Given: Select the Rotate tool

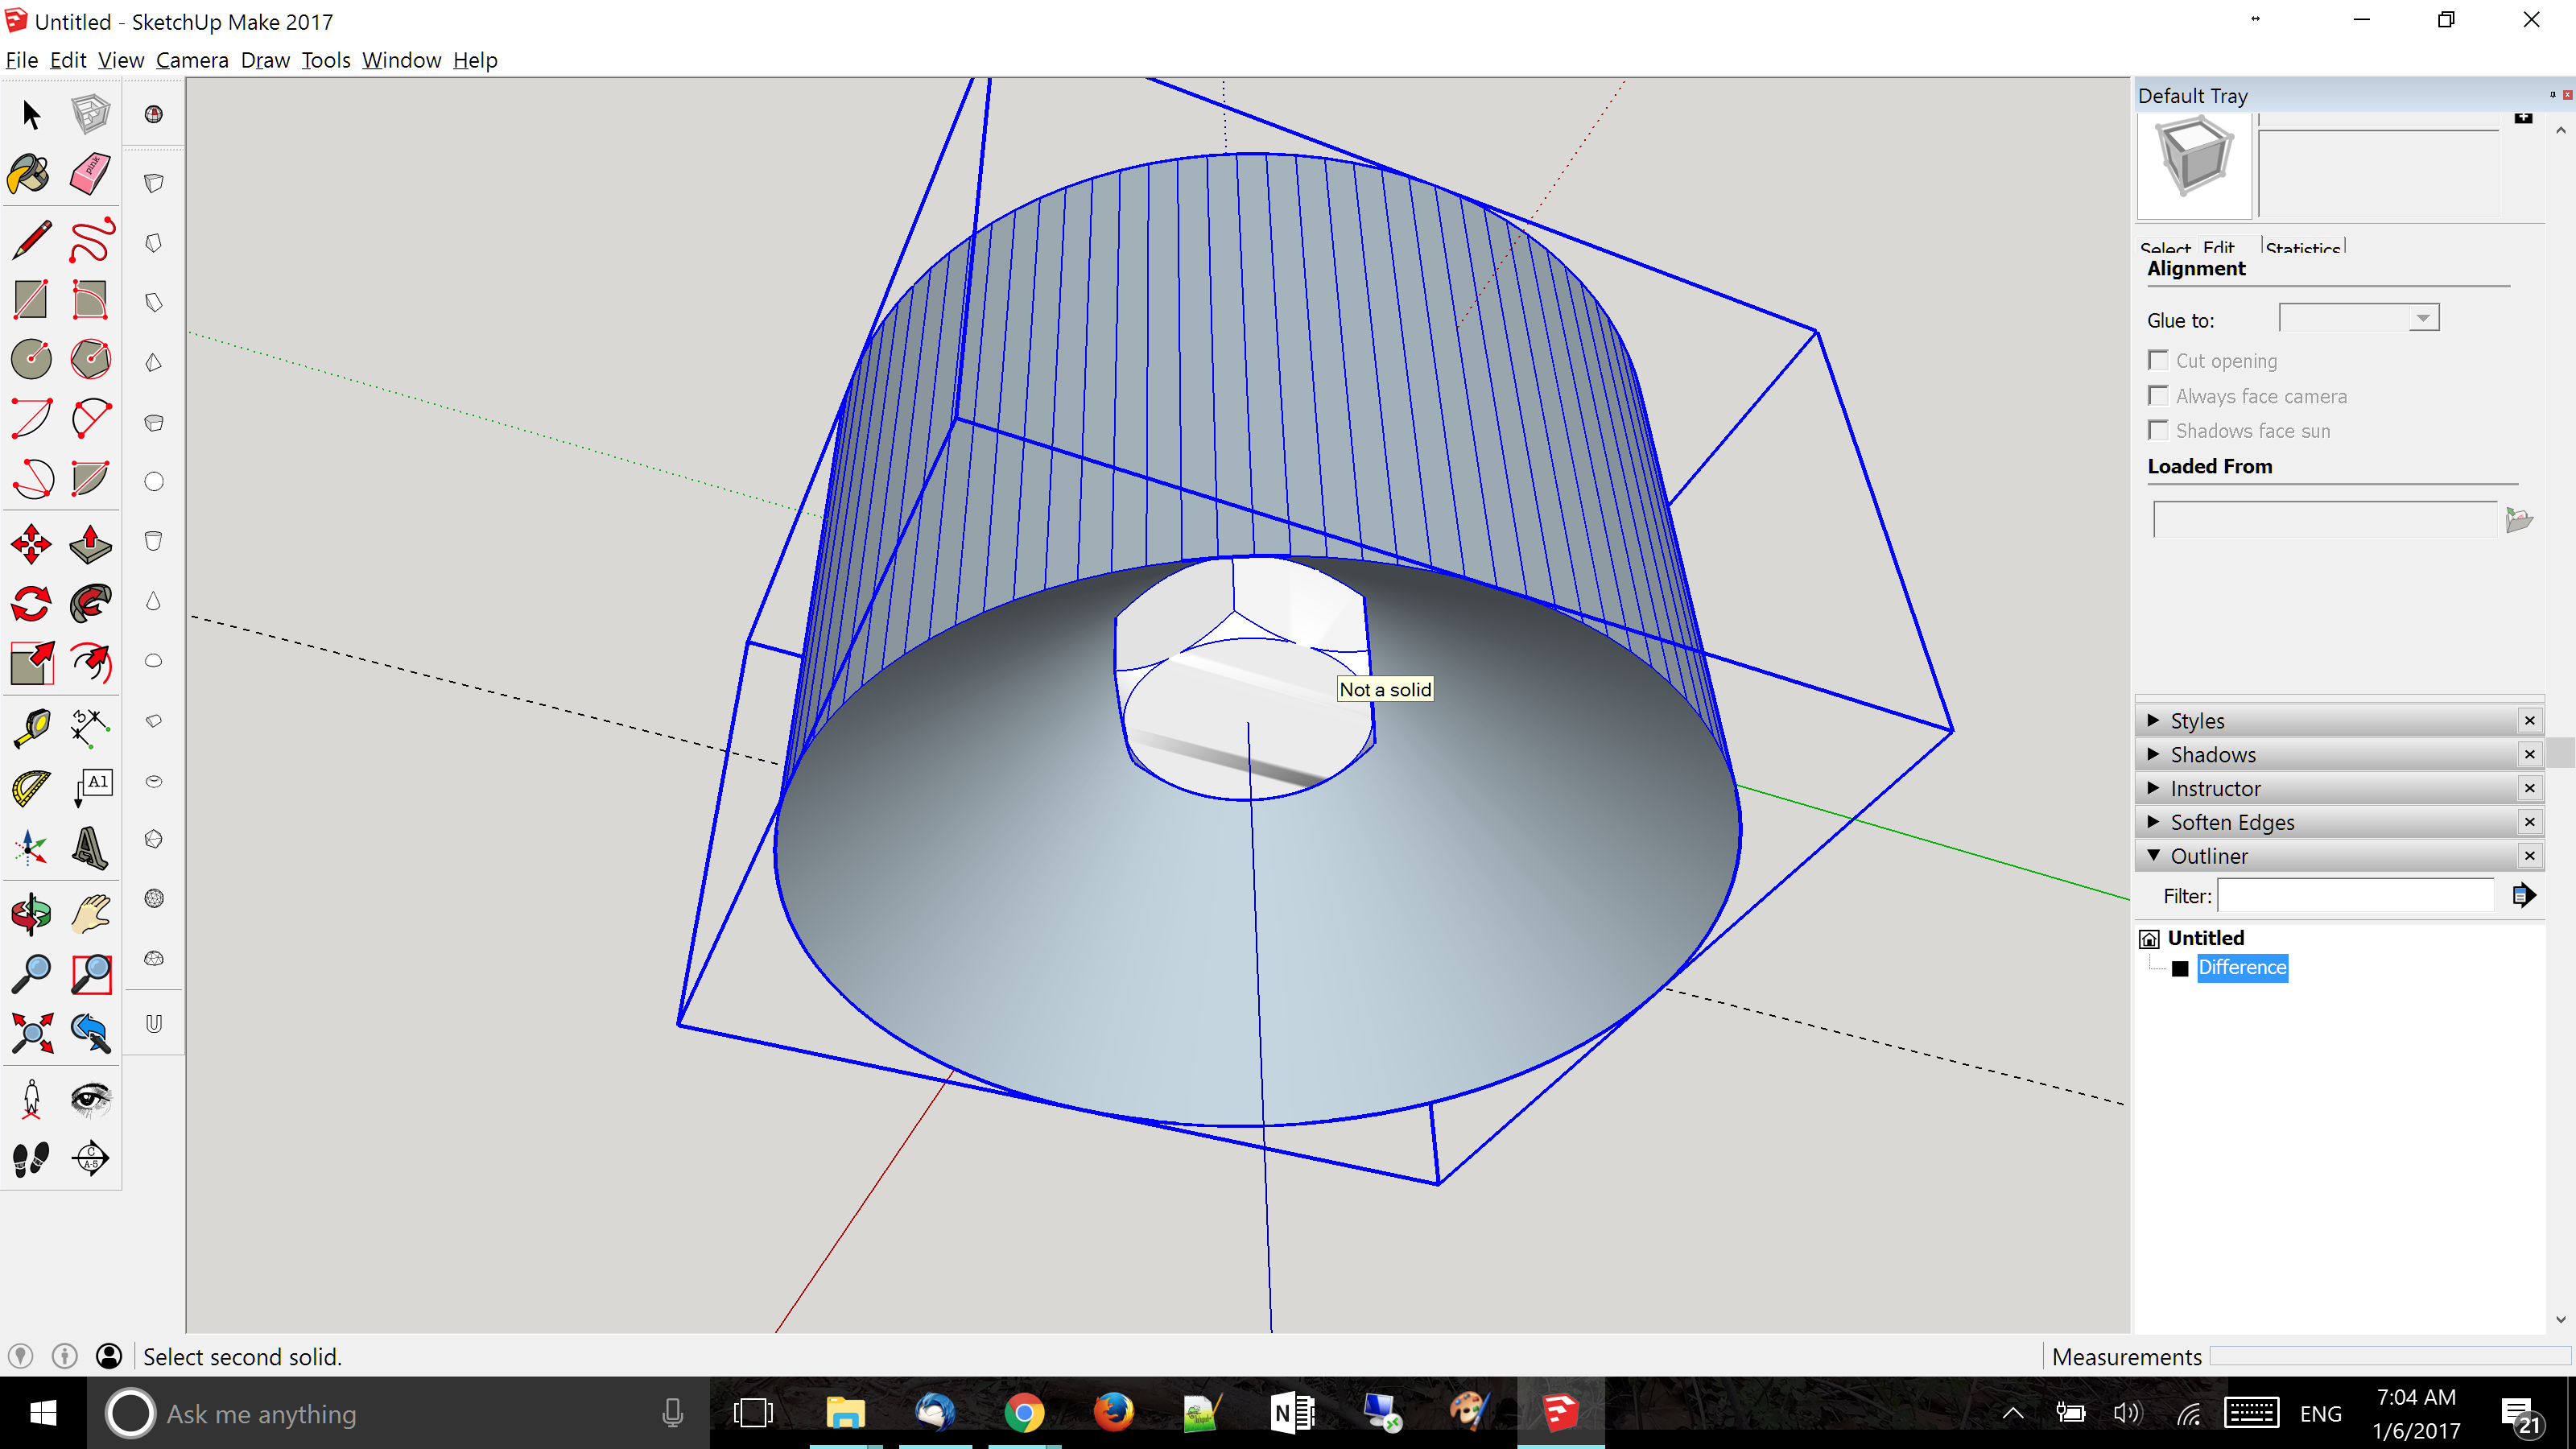Looking at the screenshot, I should coord(30,604).
